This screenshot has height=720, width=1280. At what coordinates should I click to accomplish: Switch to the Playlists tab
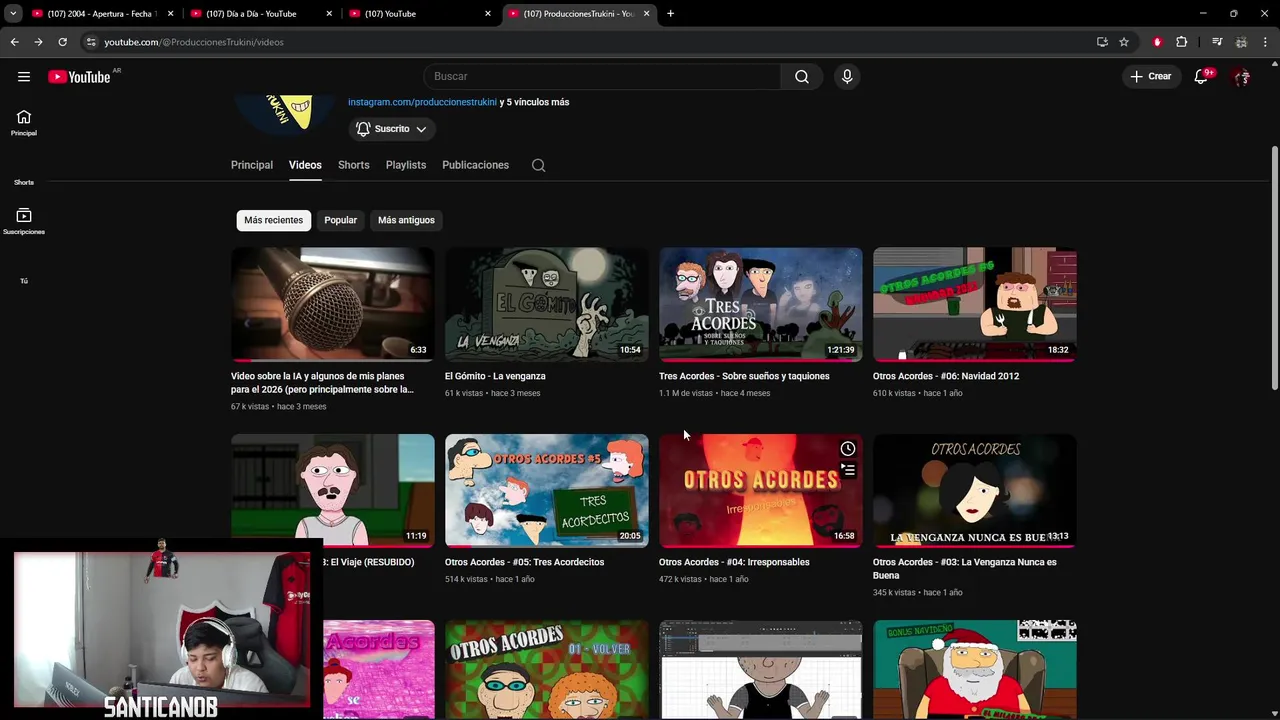[x=406, y=165]
